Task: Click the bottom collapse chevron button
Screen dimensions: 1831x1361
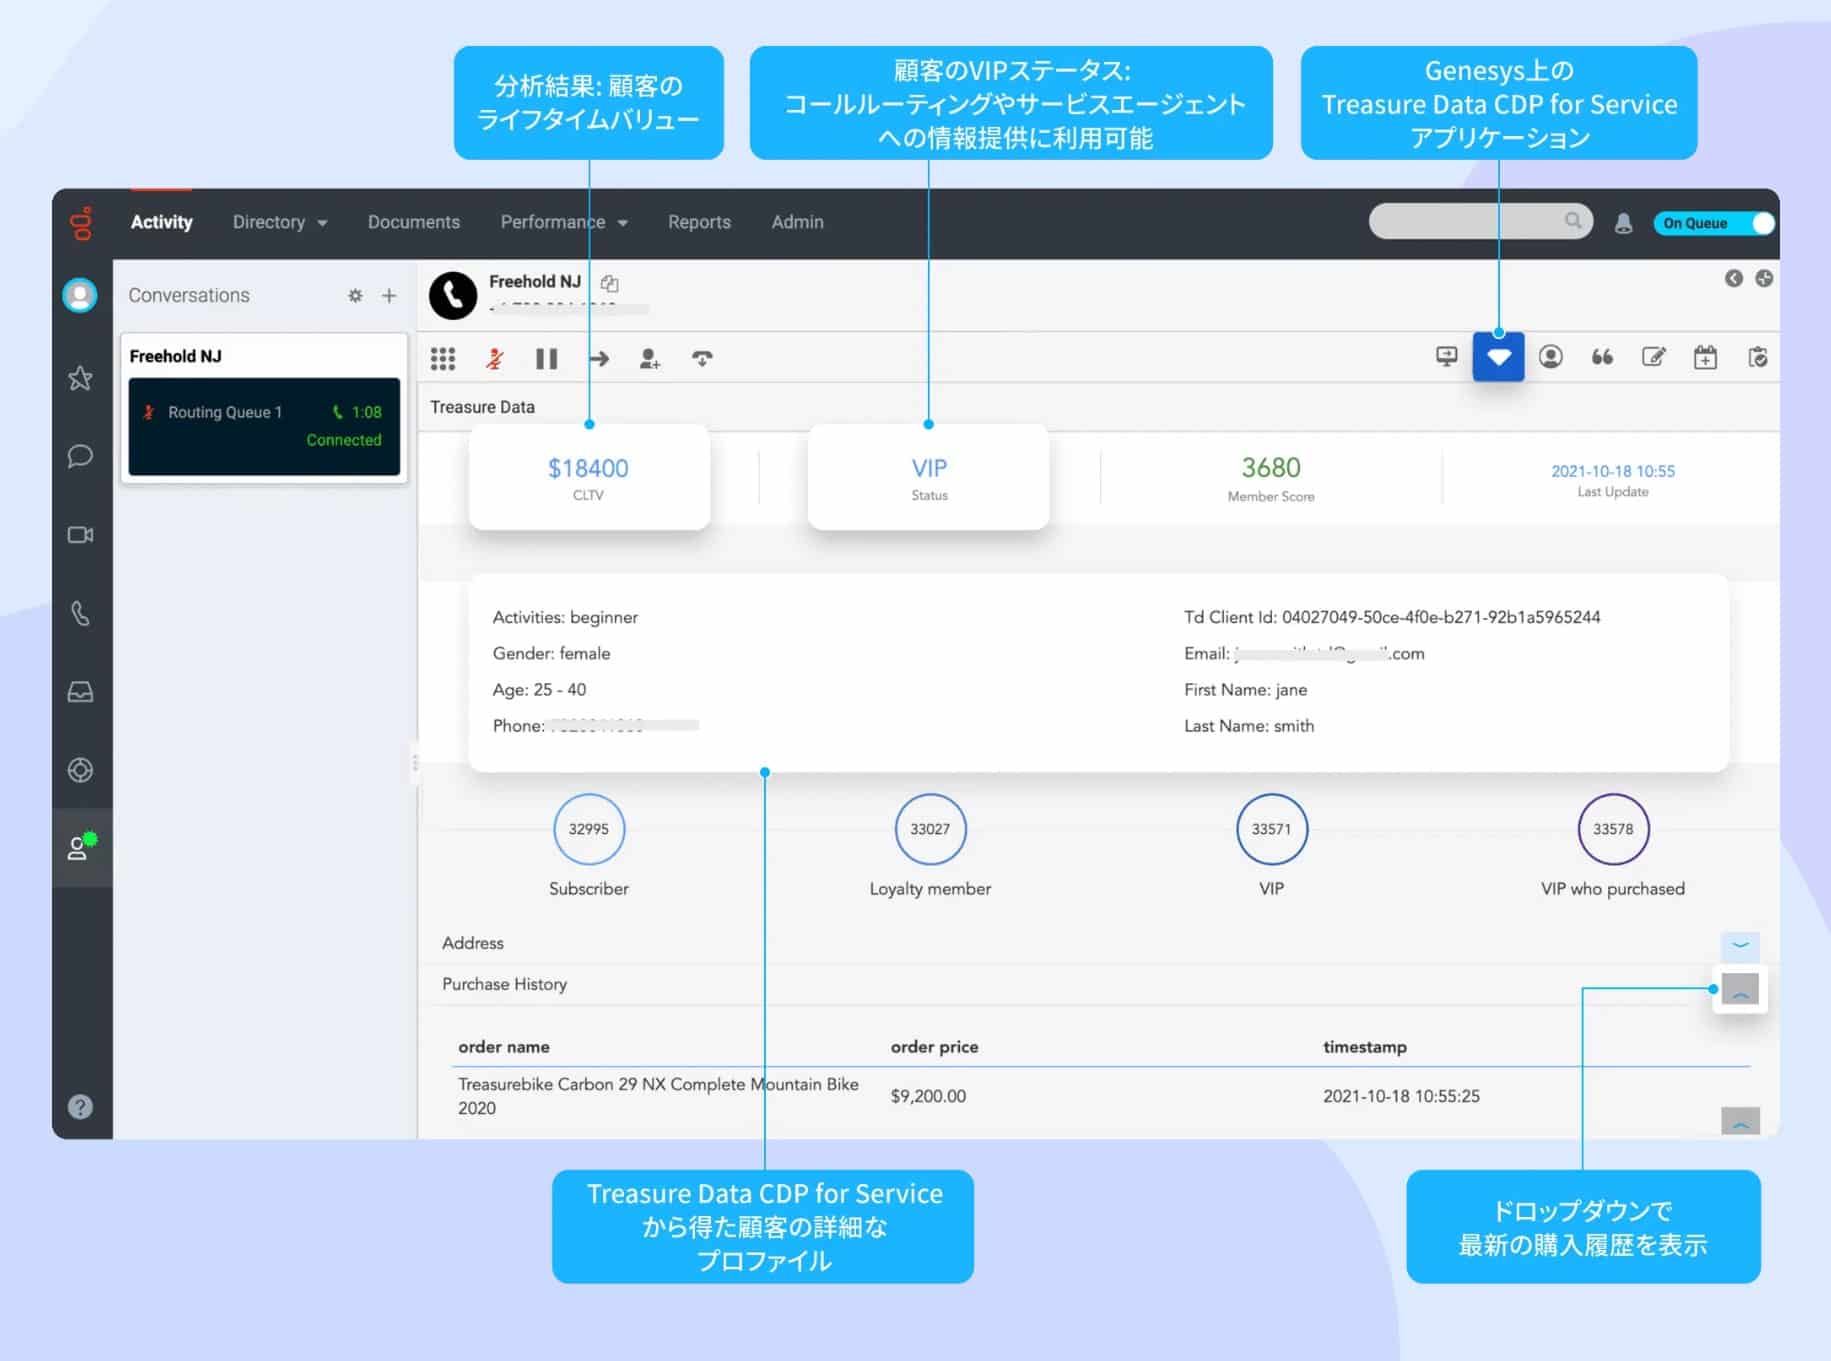Action: pos(1740,1121)
